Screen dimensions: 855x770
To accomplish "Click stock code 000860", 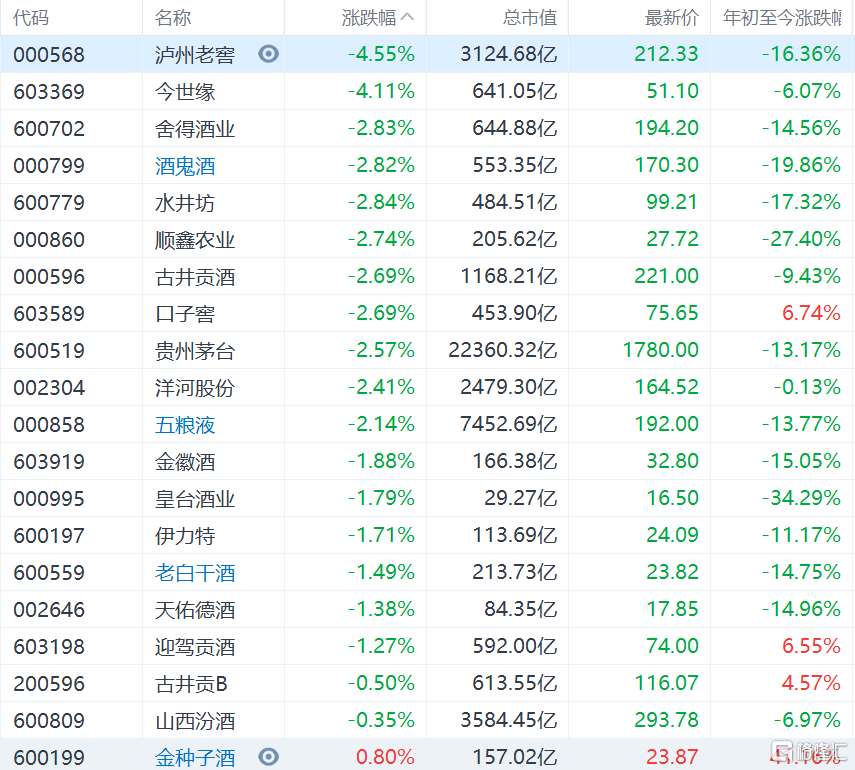I will tap(49, 240).
